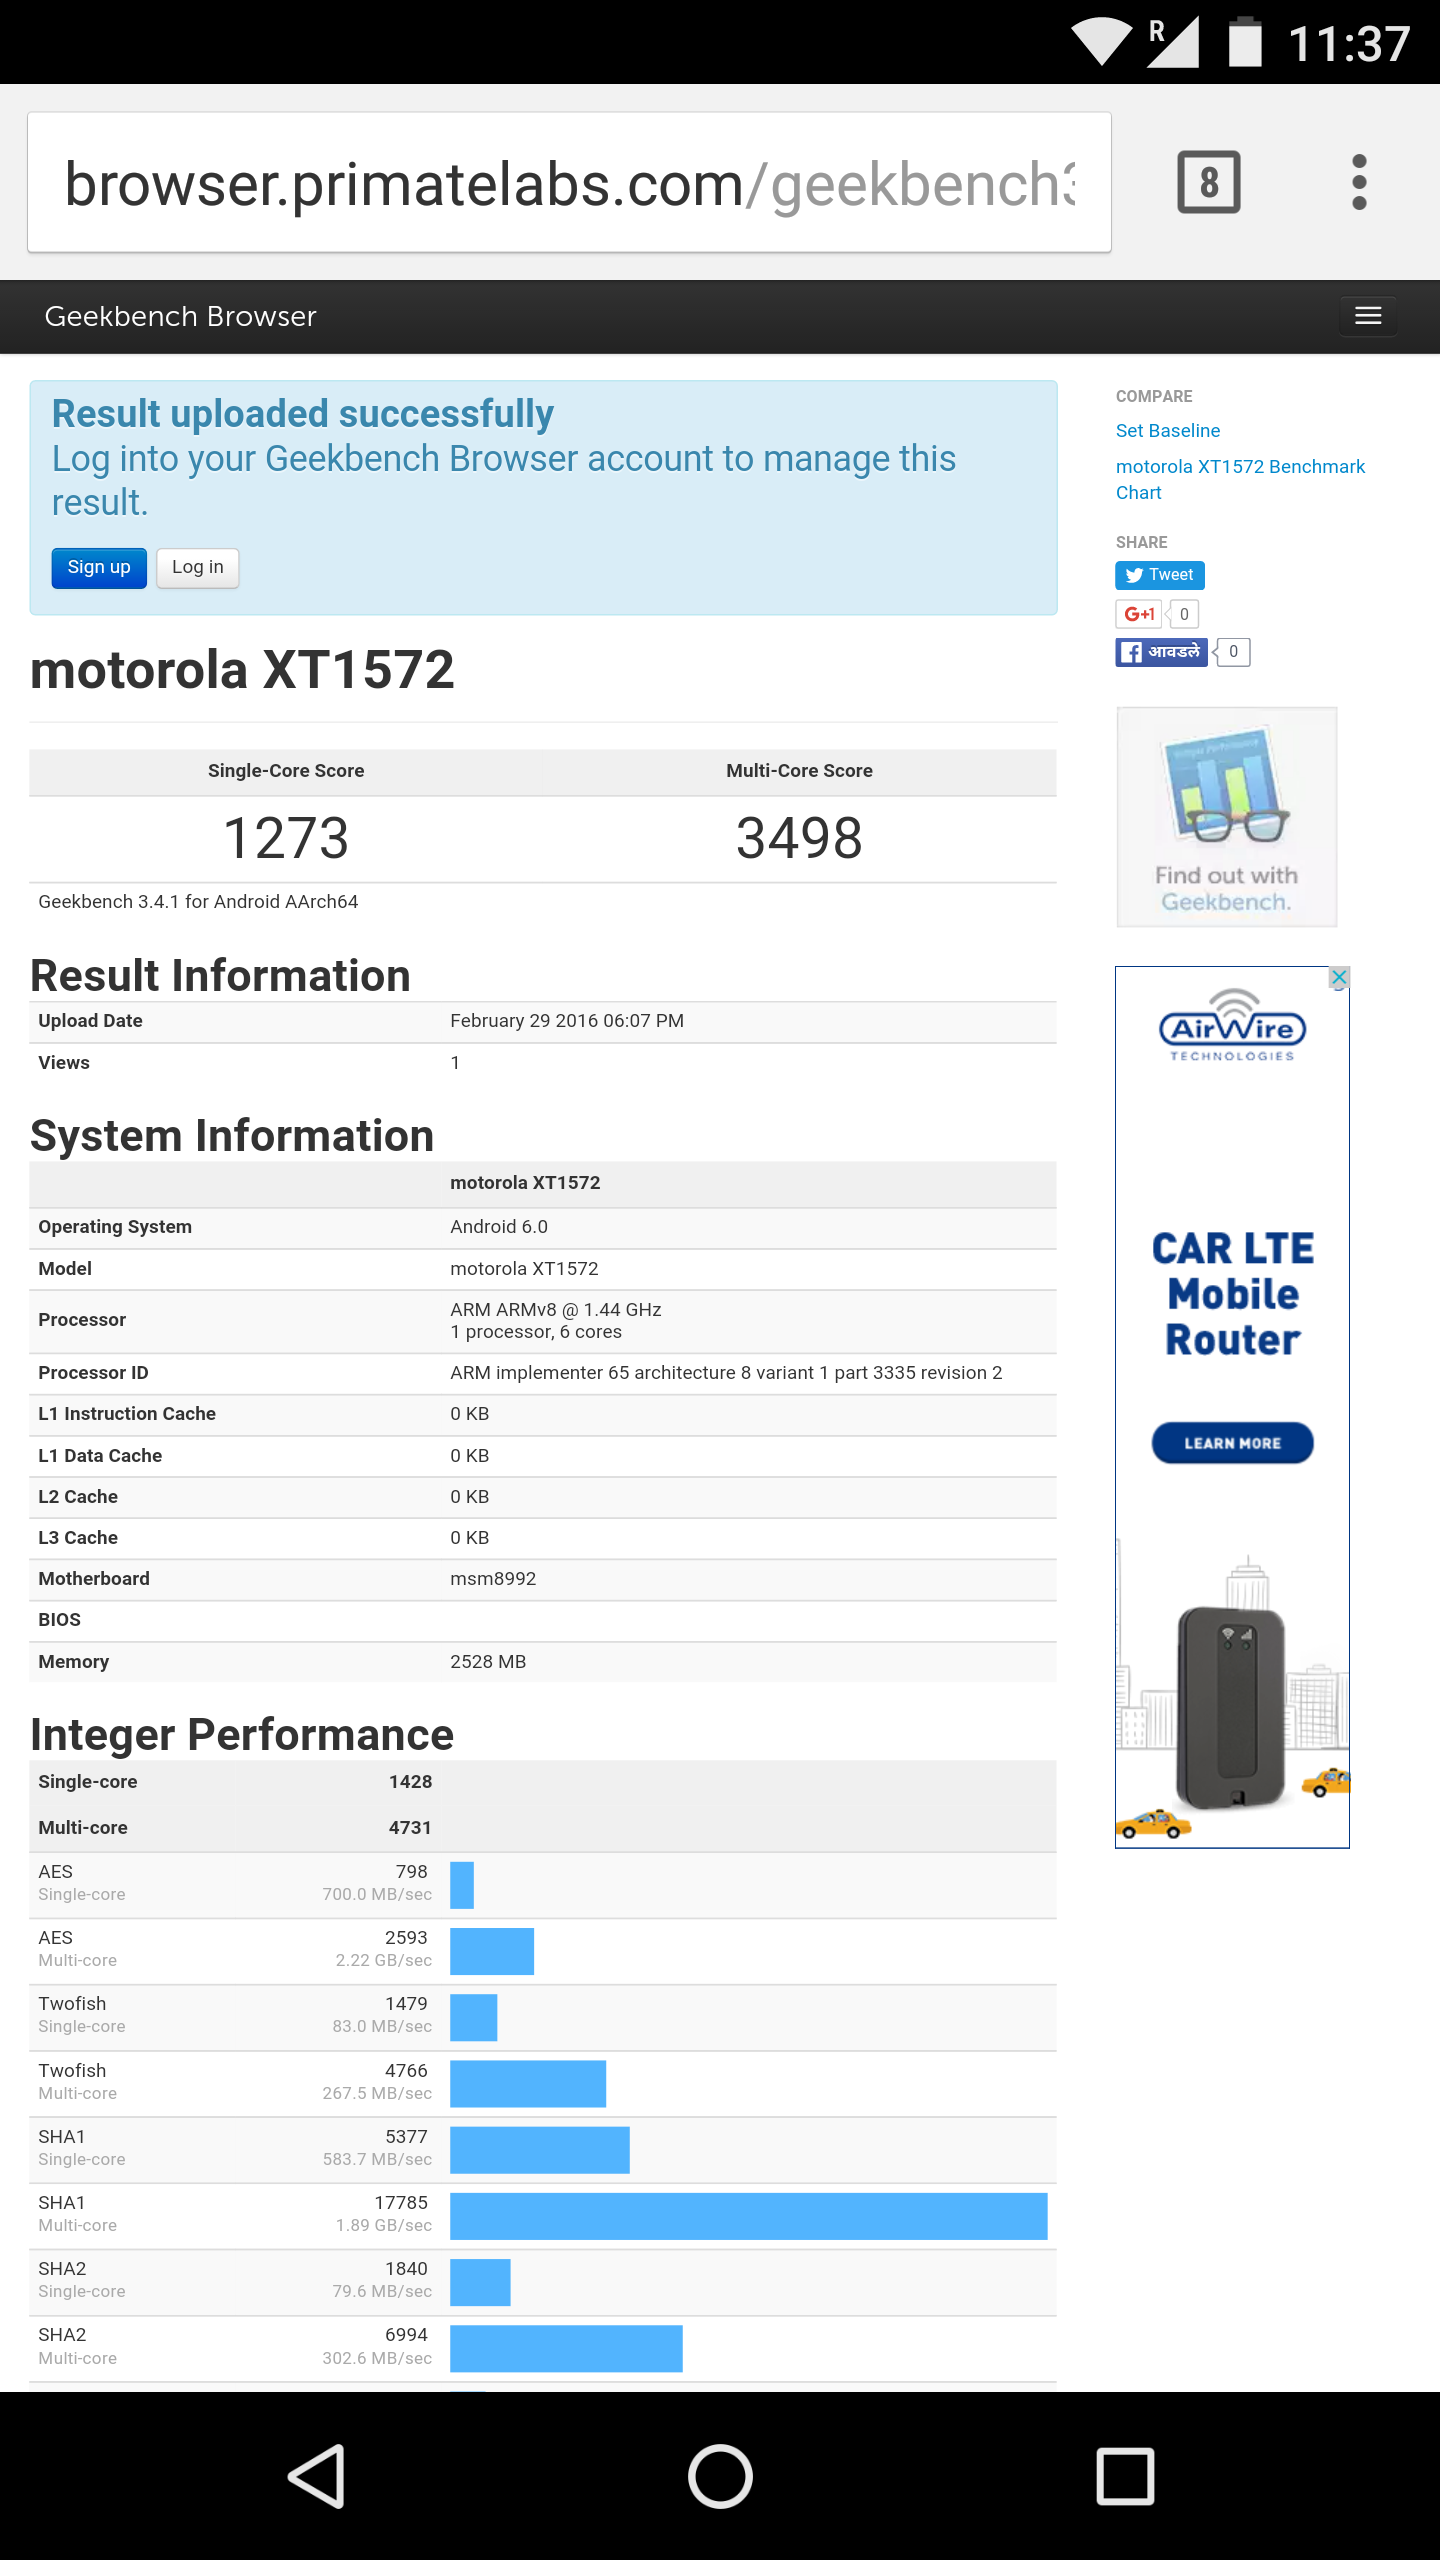Image resolution: width=1440 pixels, height=2560 pixels.
Task: Tap the battery status icon
Action: click(1245, 42)
